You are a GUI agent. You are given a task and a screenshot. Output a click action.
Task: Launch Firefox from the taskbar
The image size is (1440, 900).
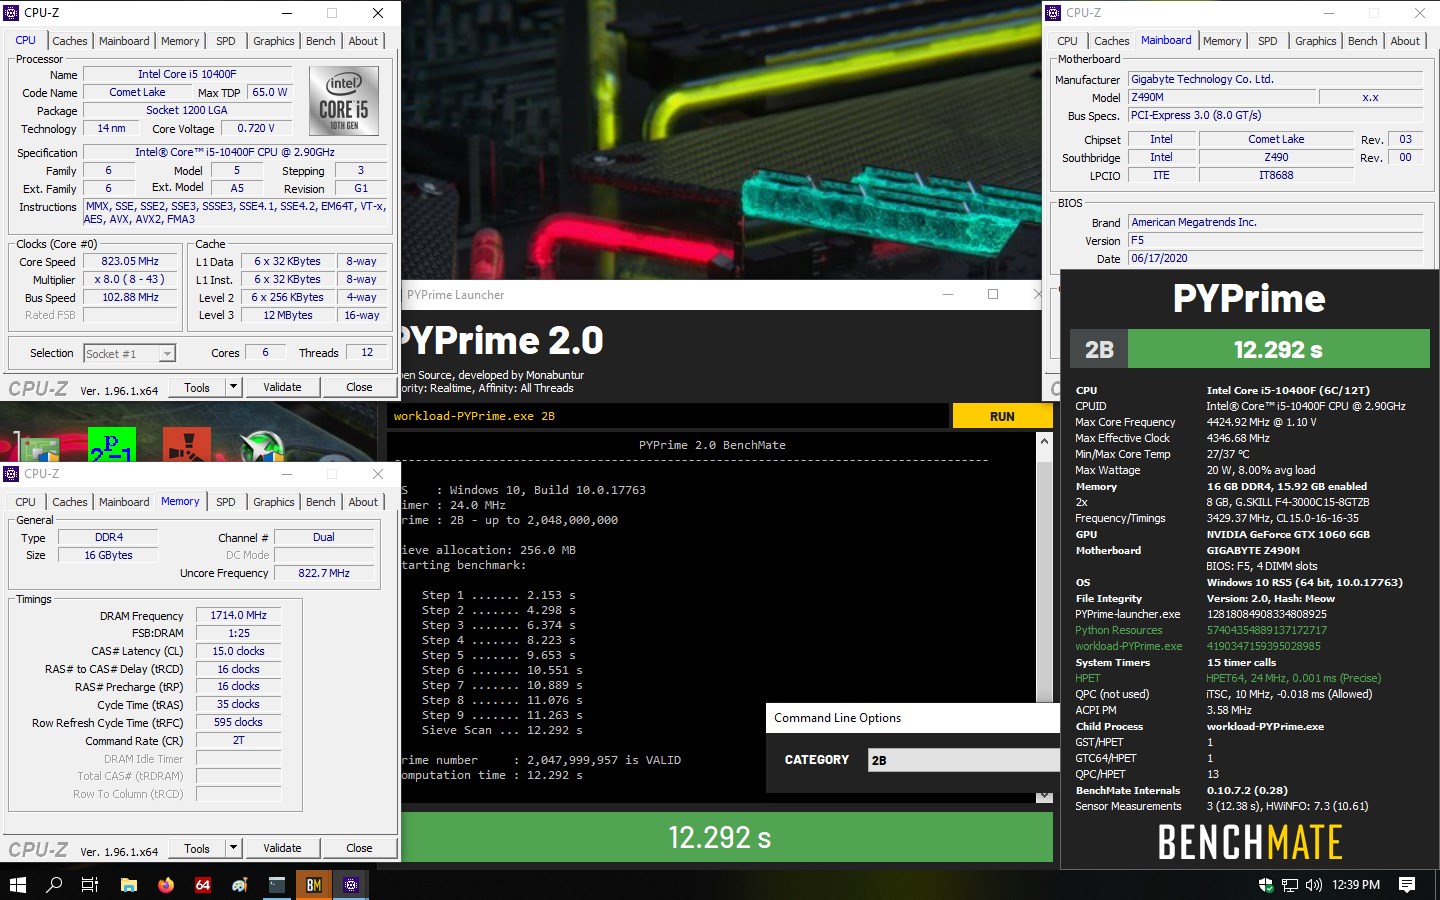[165, 885]
